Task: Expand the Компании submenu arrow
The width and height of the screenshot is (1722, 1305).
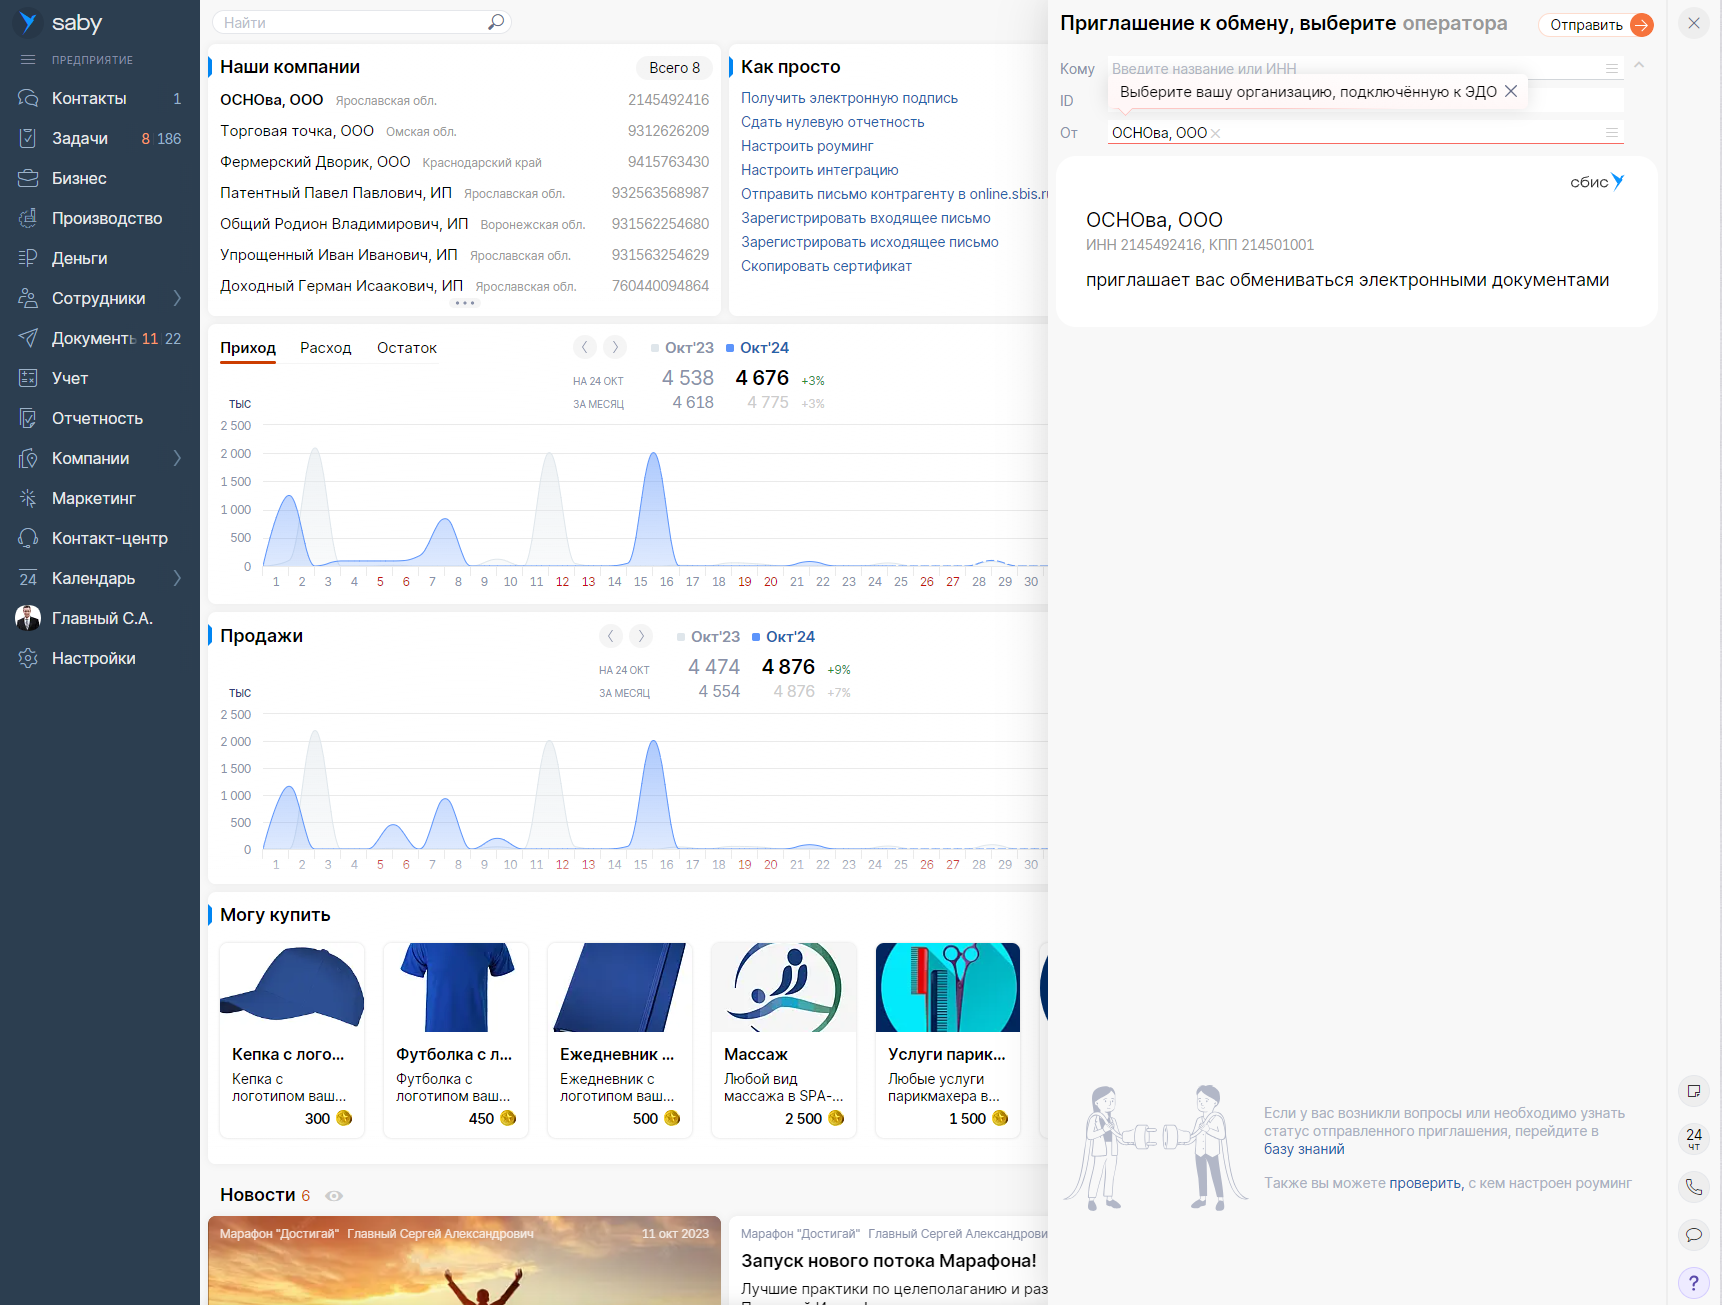Action: coord(177,458)
